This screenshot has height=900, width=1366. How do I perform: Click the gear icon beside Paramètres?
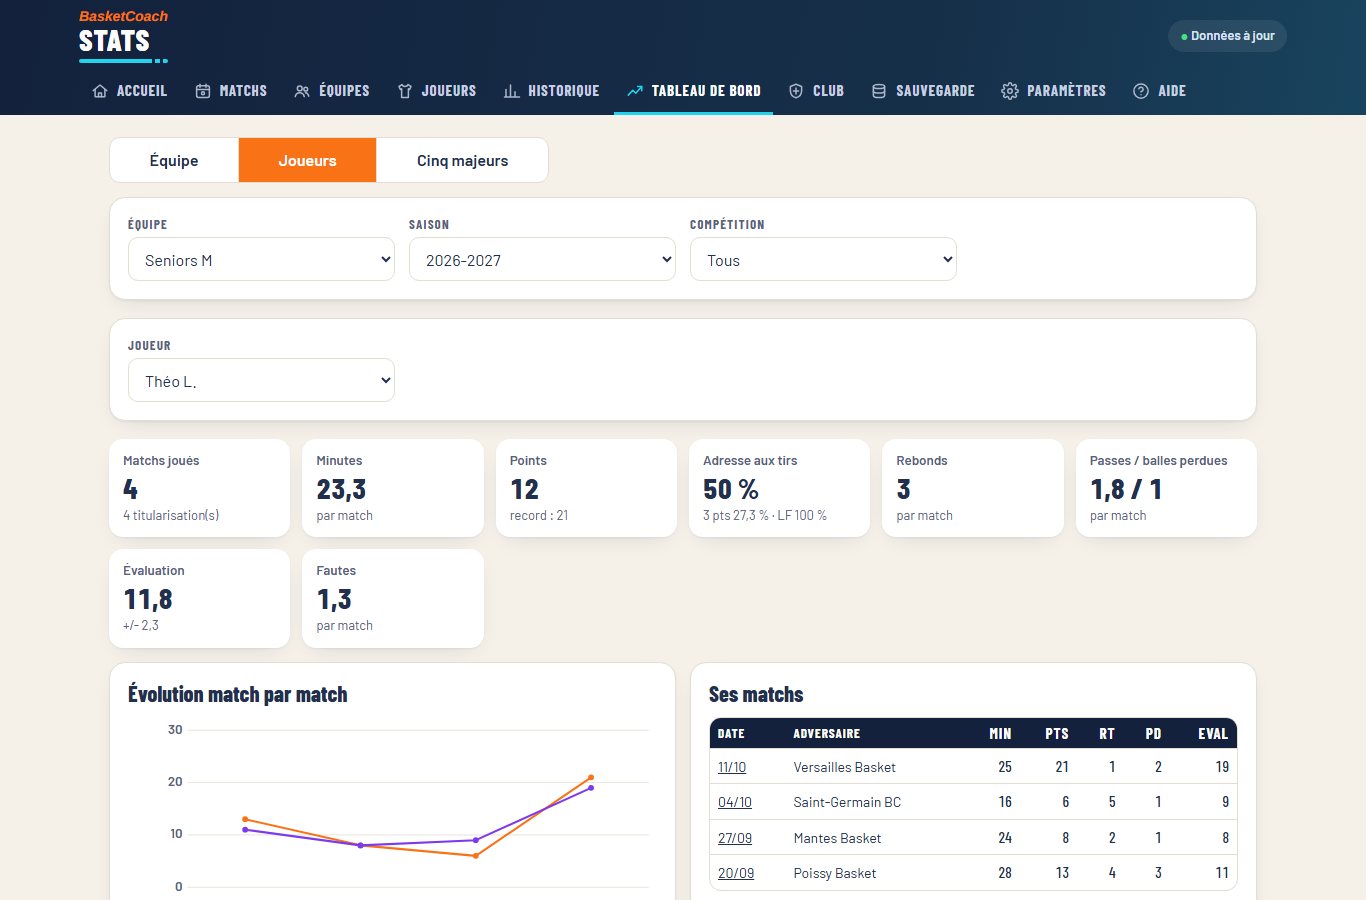tap(1010, 91)
